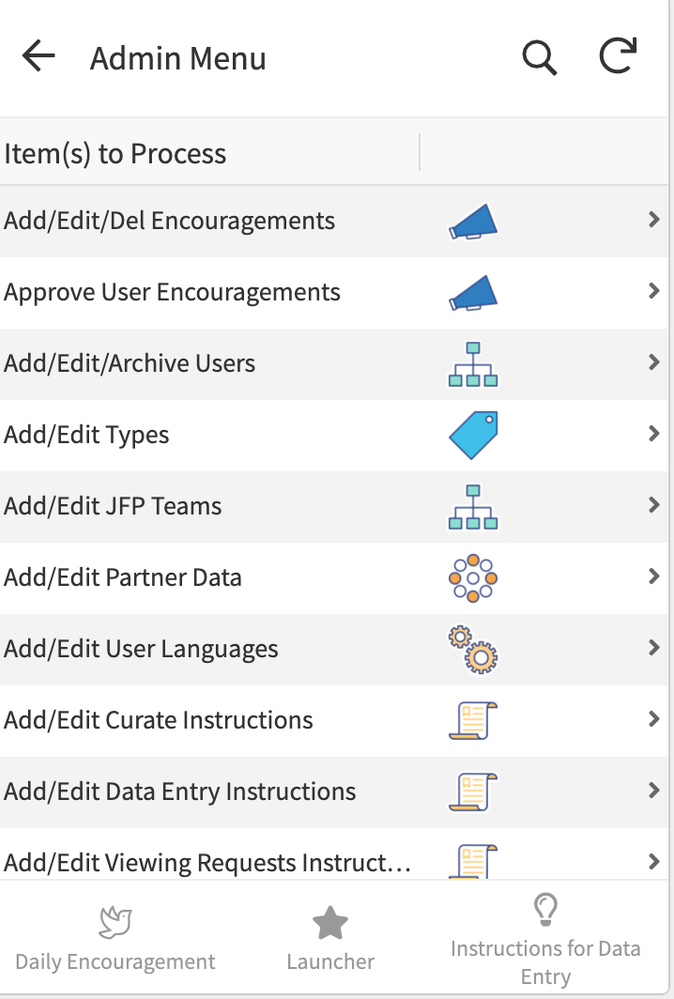
Task: Expand chevron on Add/Edit Data Entry Instructions
Action: point(654,791)
